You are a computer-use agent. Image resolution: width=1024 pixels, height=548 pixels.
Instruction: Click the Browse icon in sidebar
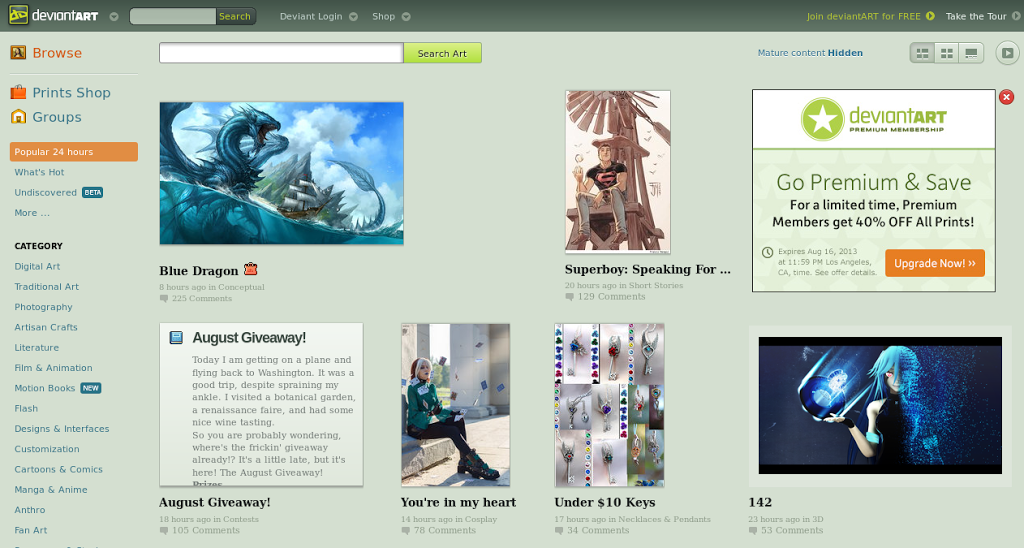[18, 52]
